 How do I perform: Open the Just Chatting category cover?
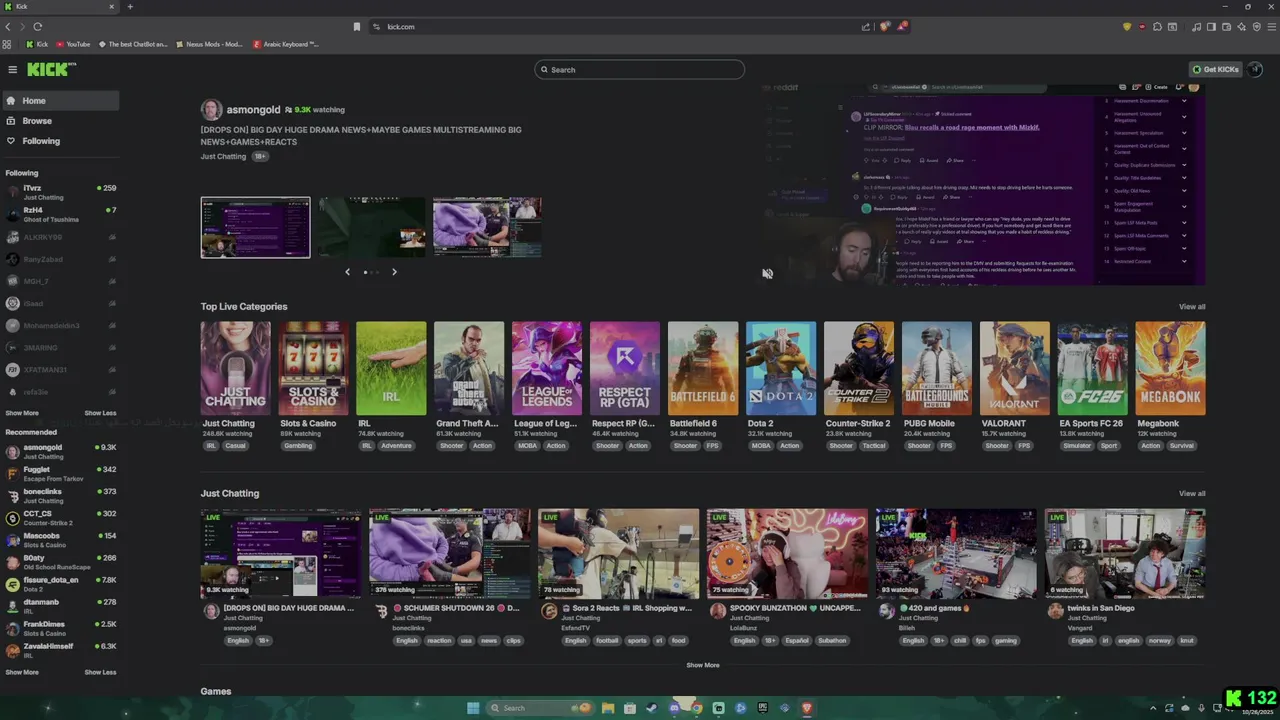coord(235,368)
